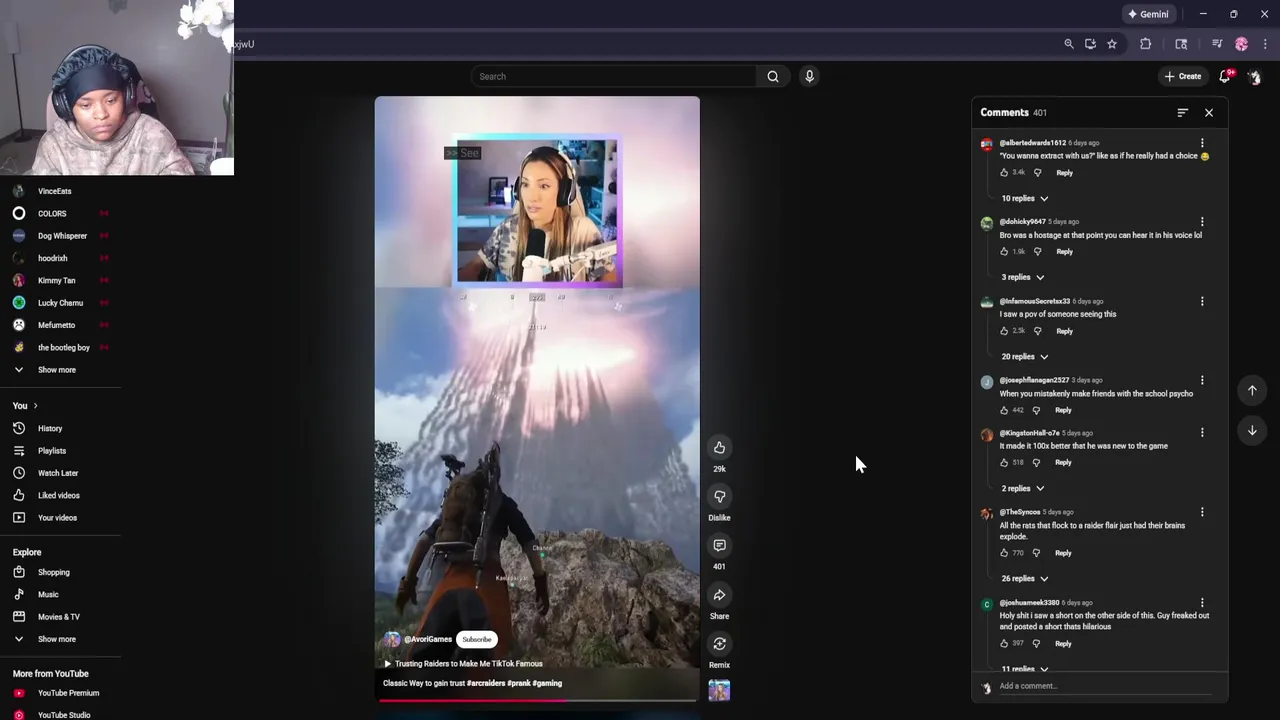Reply to dohicky9647's comment
This screenshot has width=1280, height=720.
pos(1064,252)
